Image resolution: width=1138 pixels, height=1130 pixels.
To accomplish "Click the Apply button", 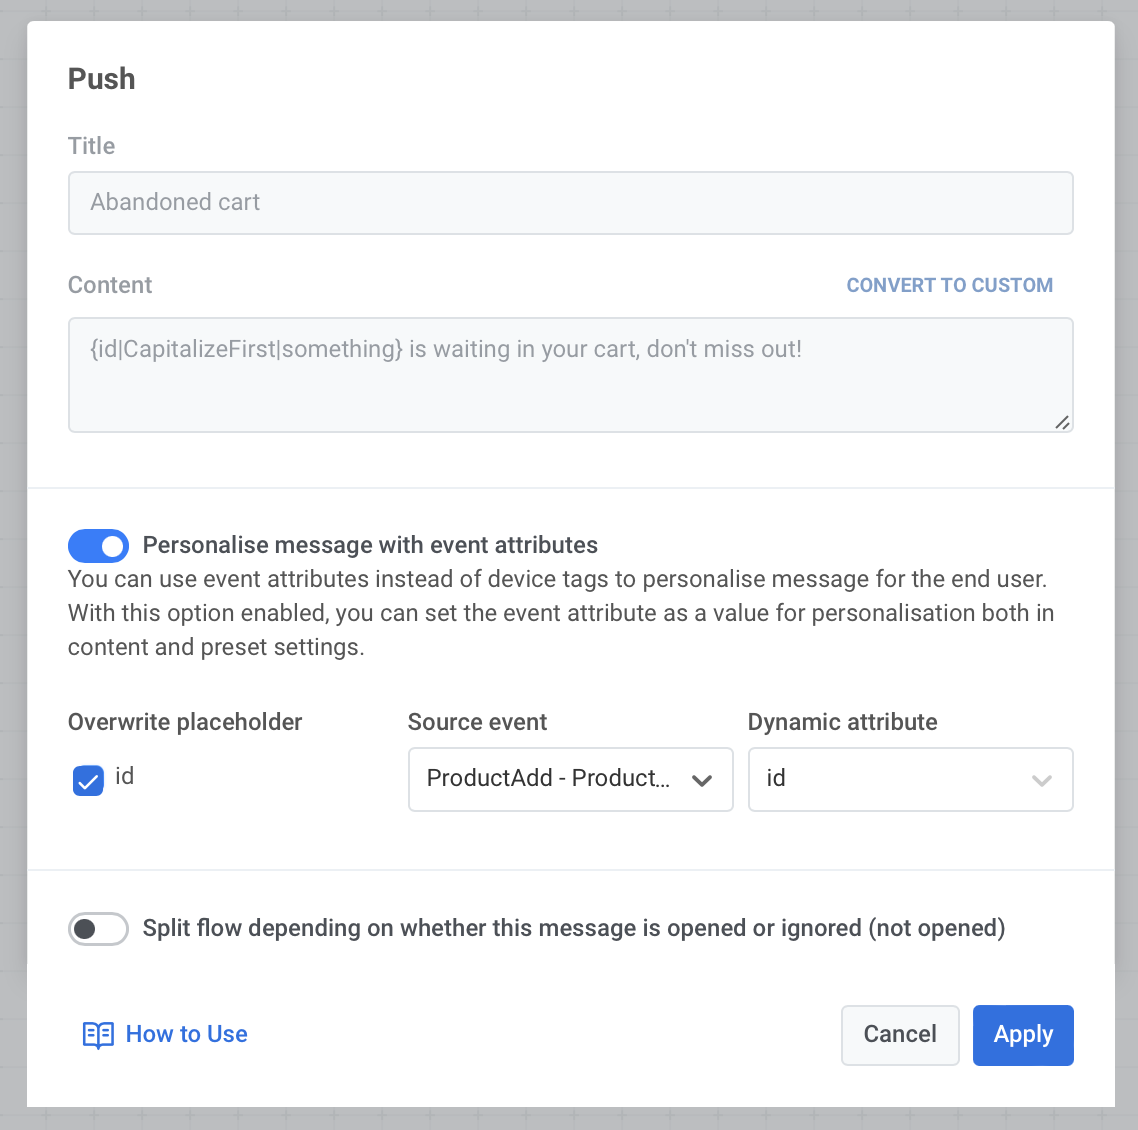I will [x=1023, y=1035].
